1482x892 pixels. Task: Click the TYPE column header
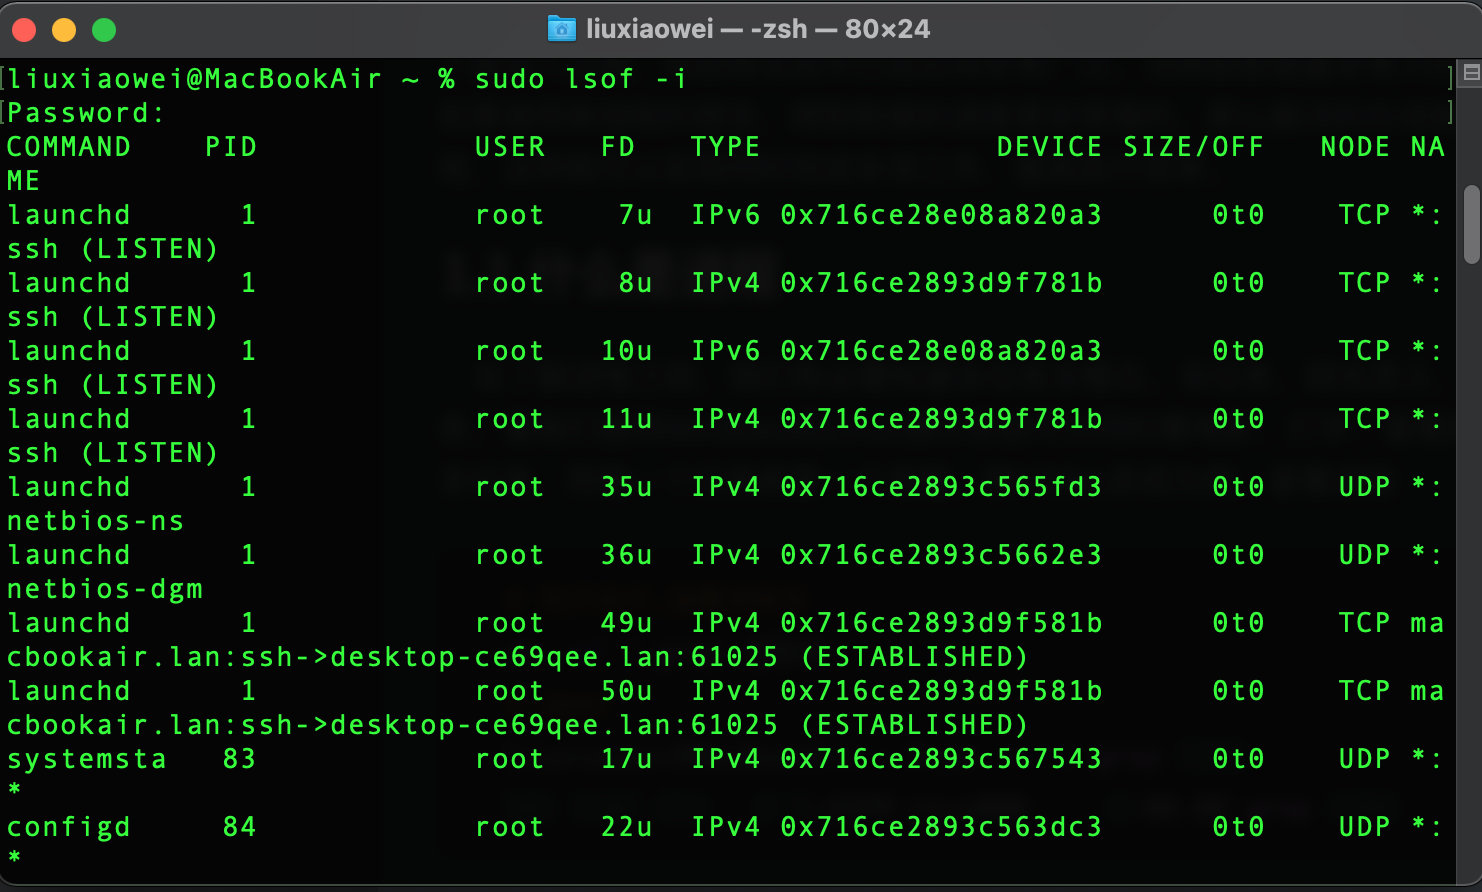pyautogui.click(x=726, y=147)
